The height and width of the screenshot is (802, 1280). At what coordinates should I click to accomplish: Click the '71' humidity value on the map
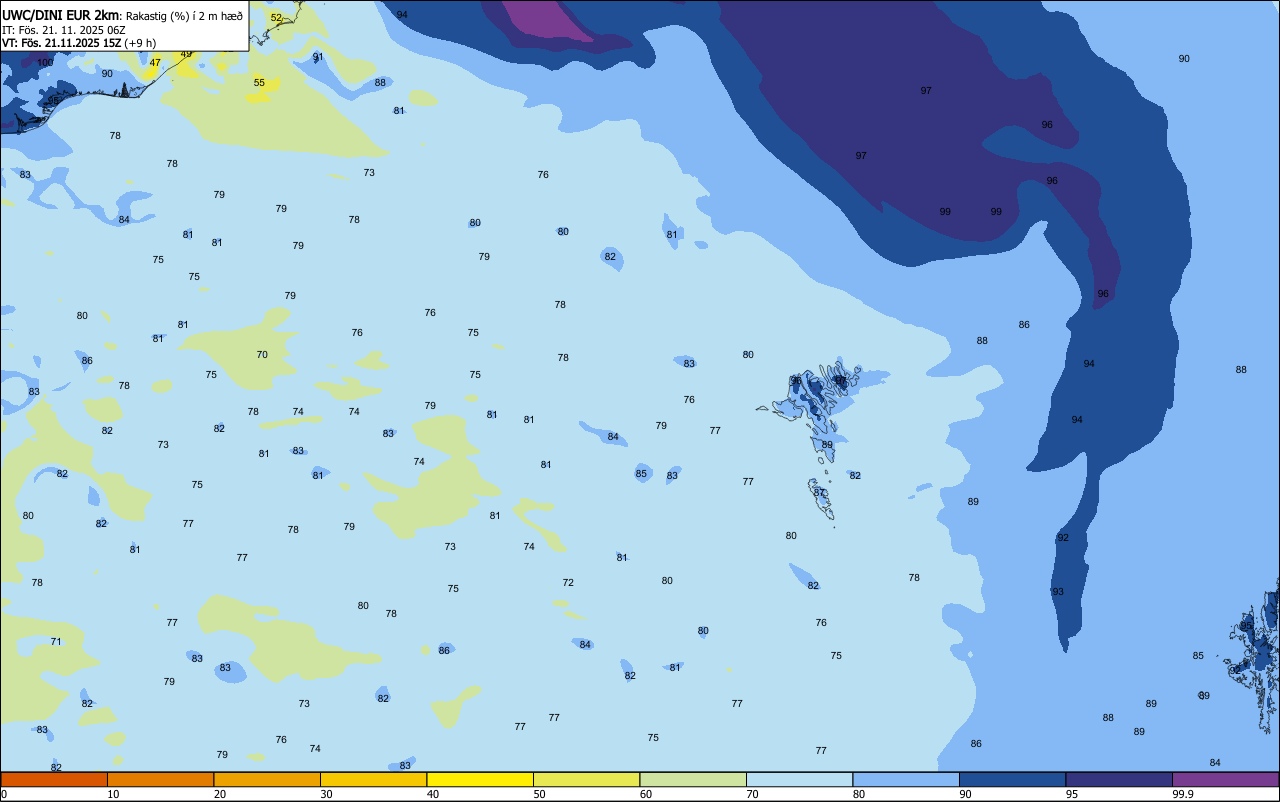pos(56,641)
